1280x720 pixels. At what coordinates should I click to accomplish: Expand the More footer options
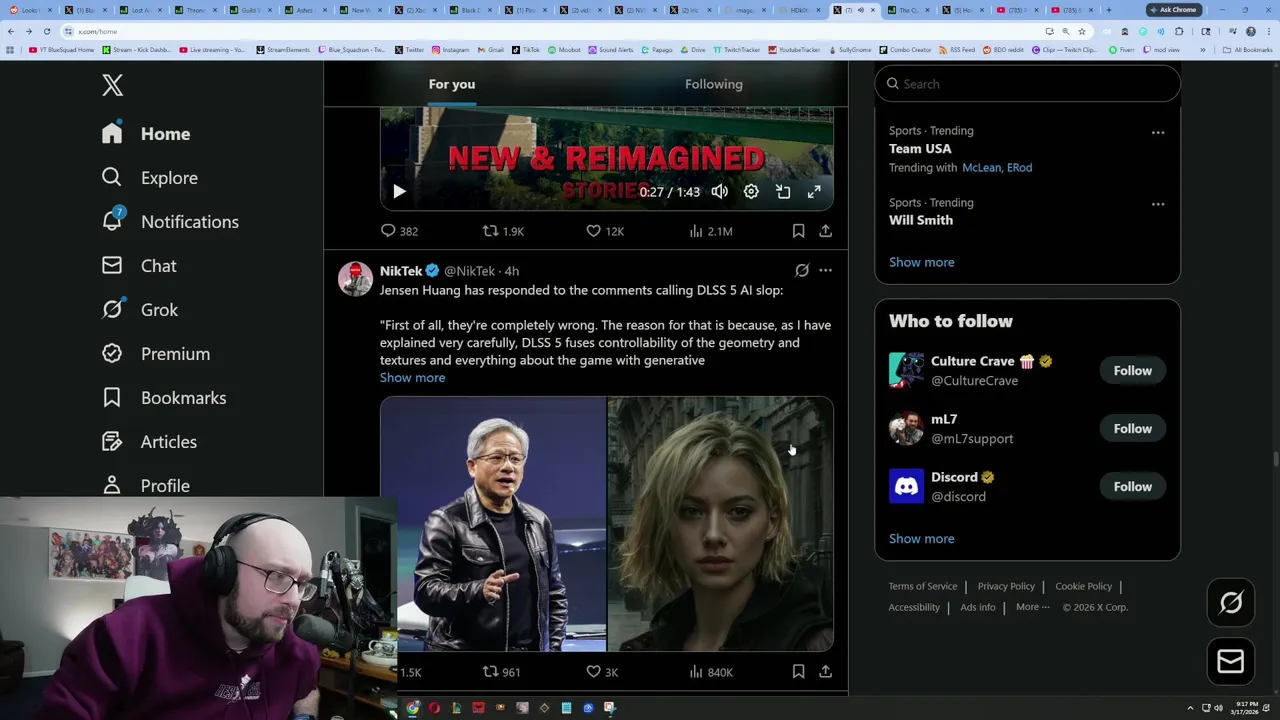[x=1032, y=607]
